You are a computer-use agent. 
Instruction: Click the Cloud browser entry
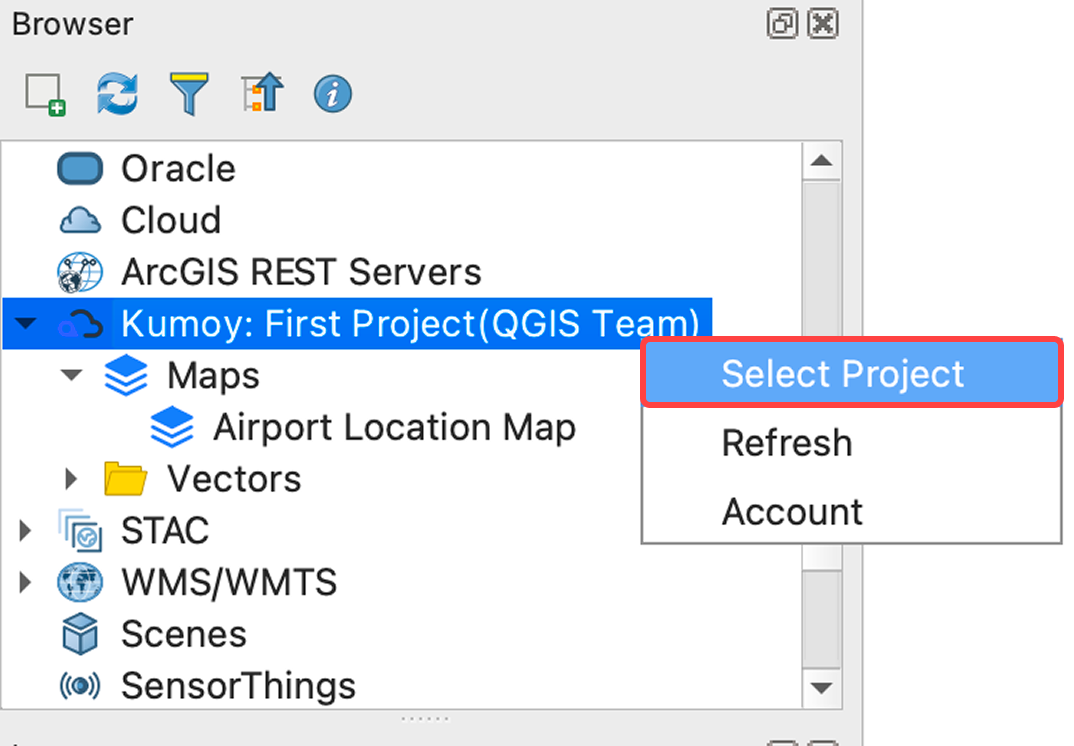pos(170,220)
